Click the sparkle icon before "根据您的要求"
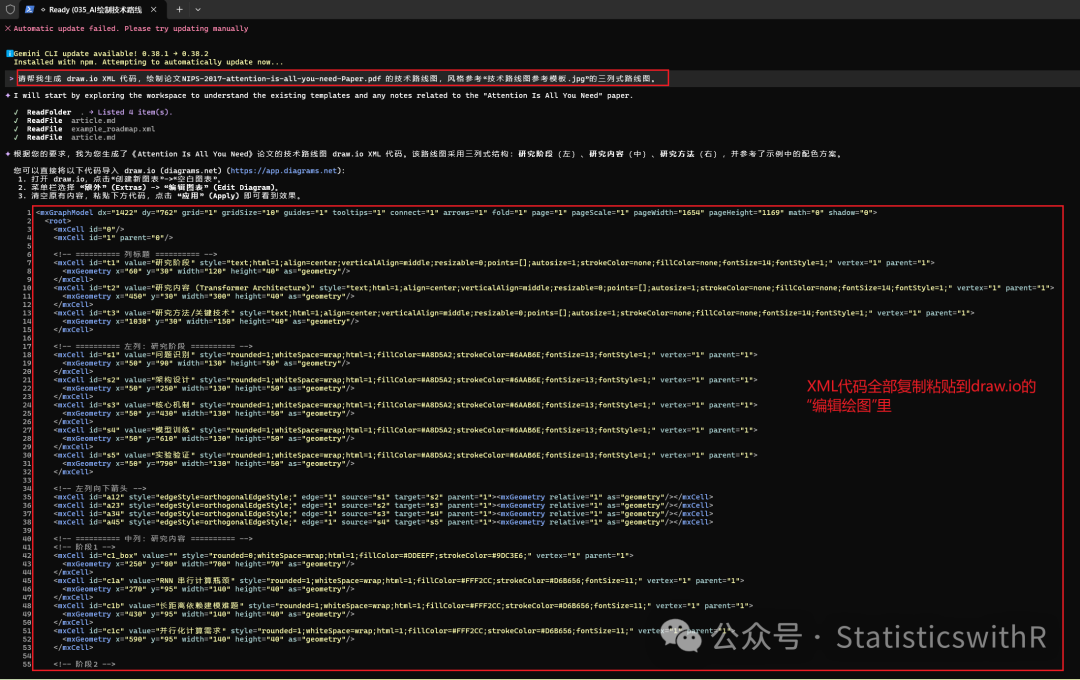 point(8,154)
